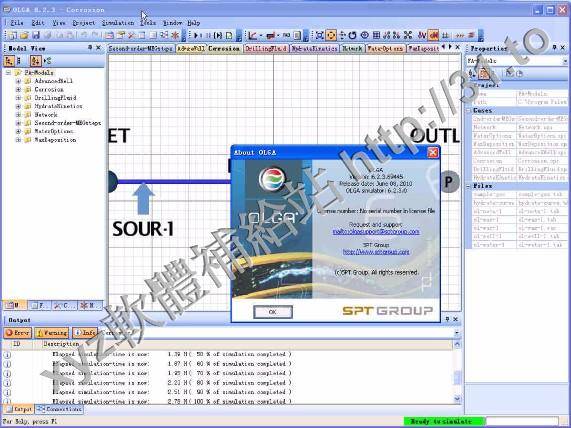Click the Output list scroll-up arrow
This screenshot has height=428, width=571.
pos(457,344)
